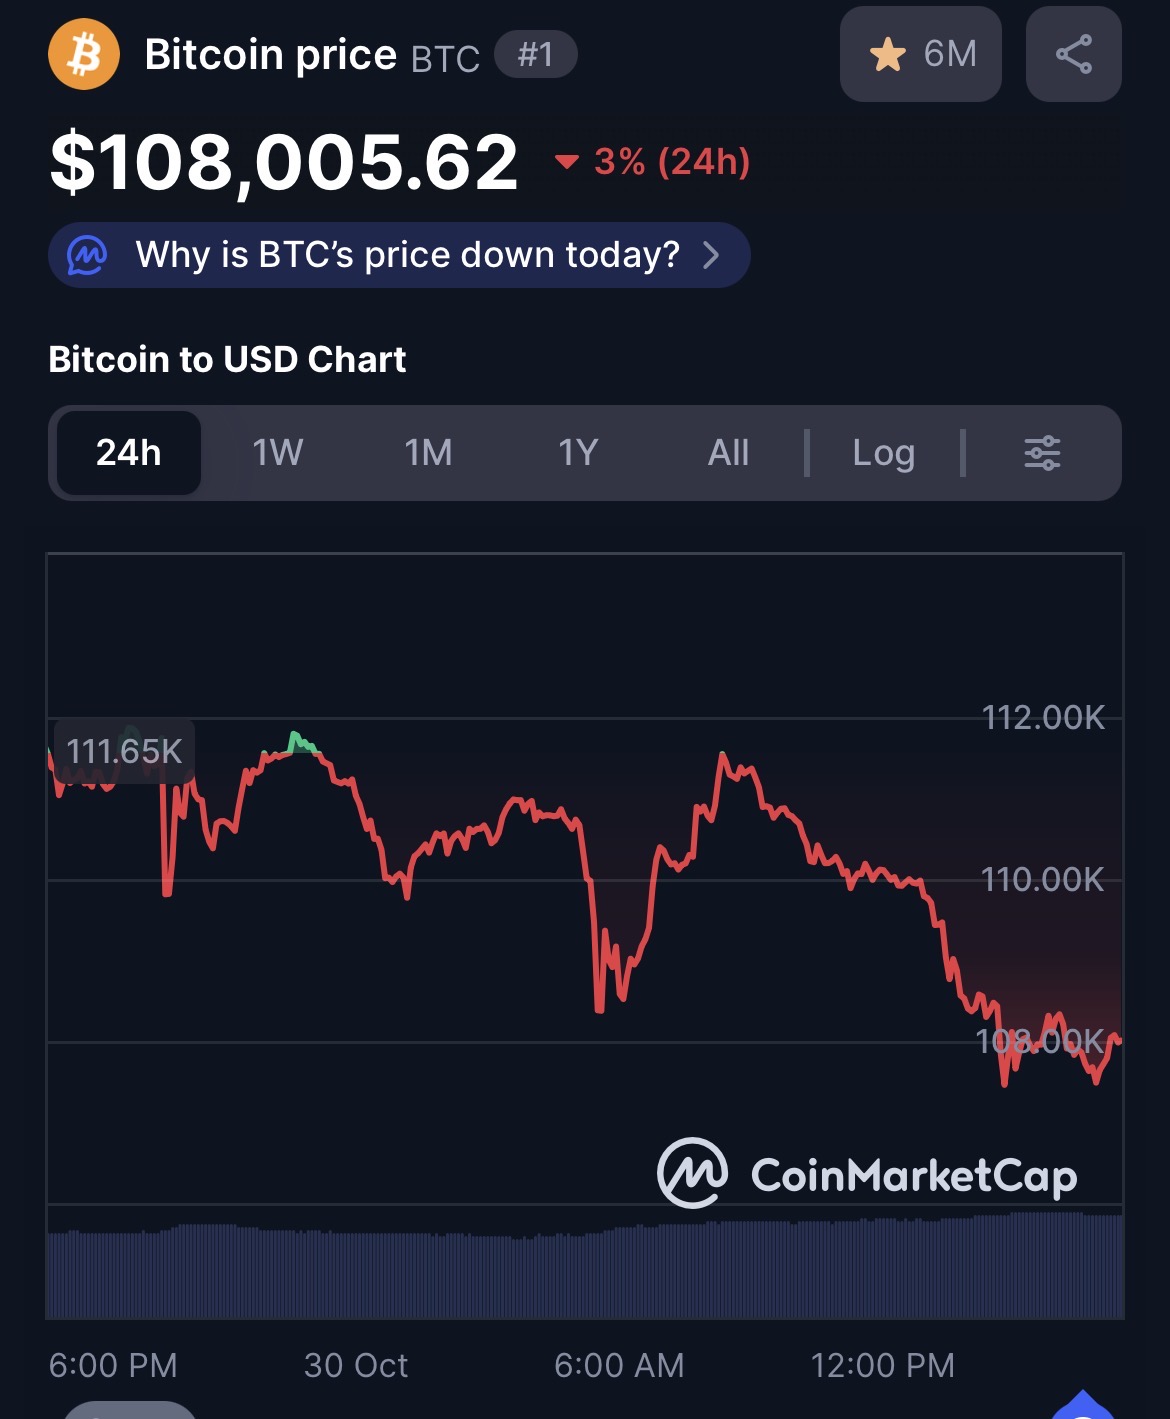The height and width of the screenshot is (1419, 1170).
Task: Open the share icon button
Action: pos(1073,54)
